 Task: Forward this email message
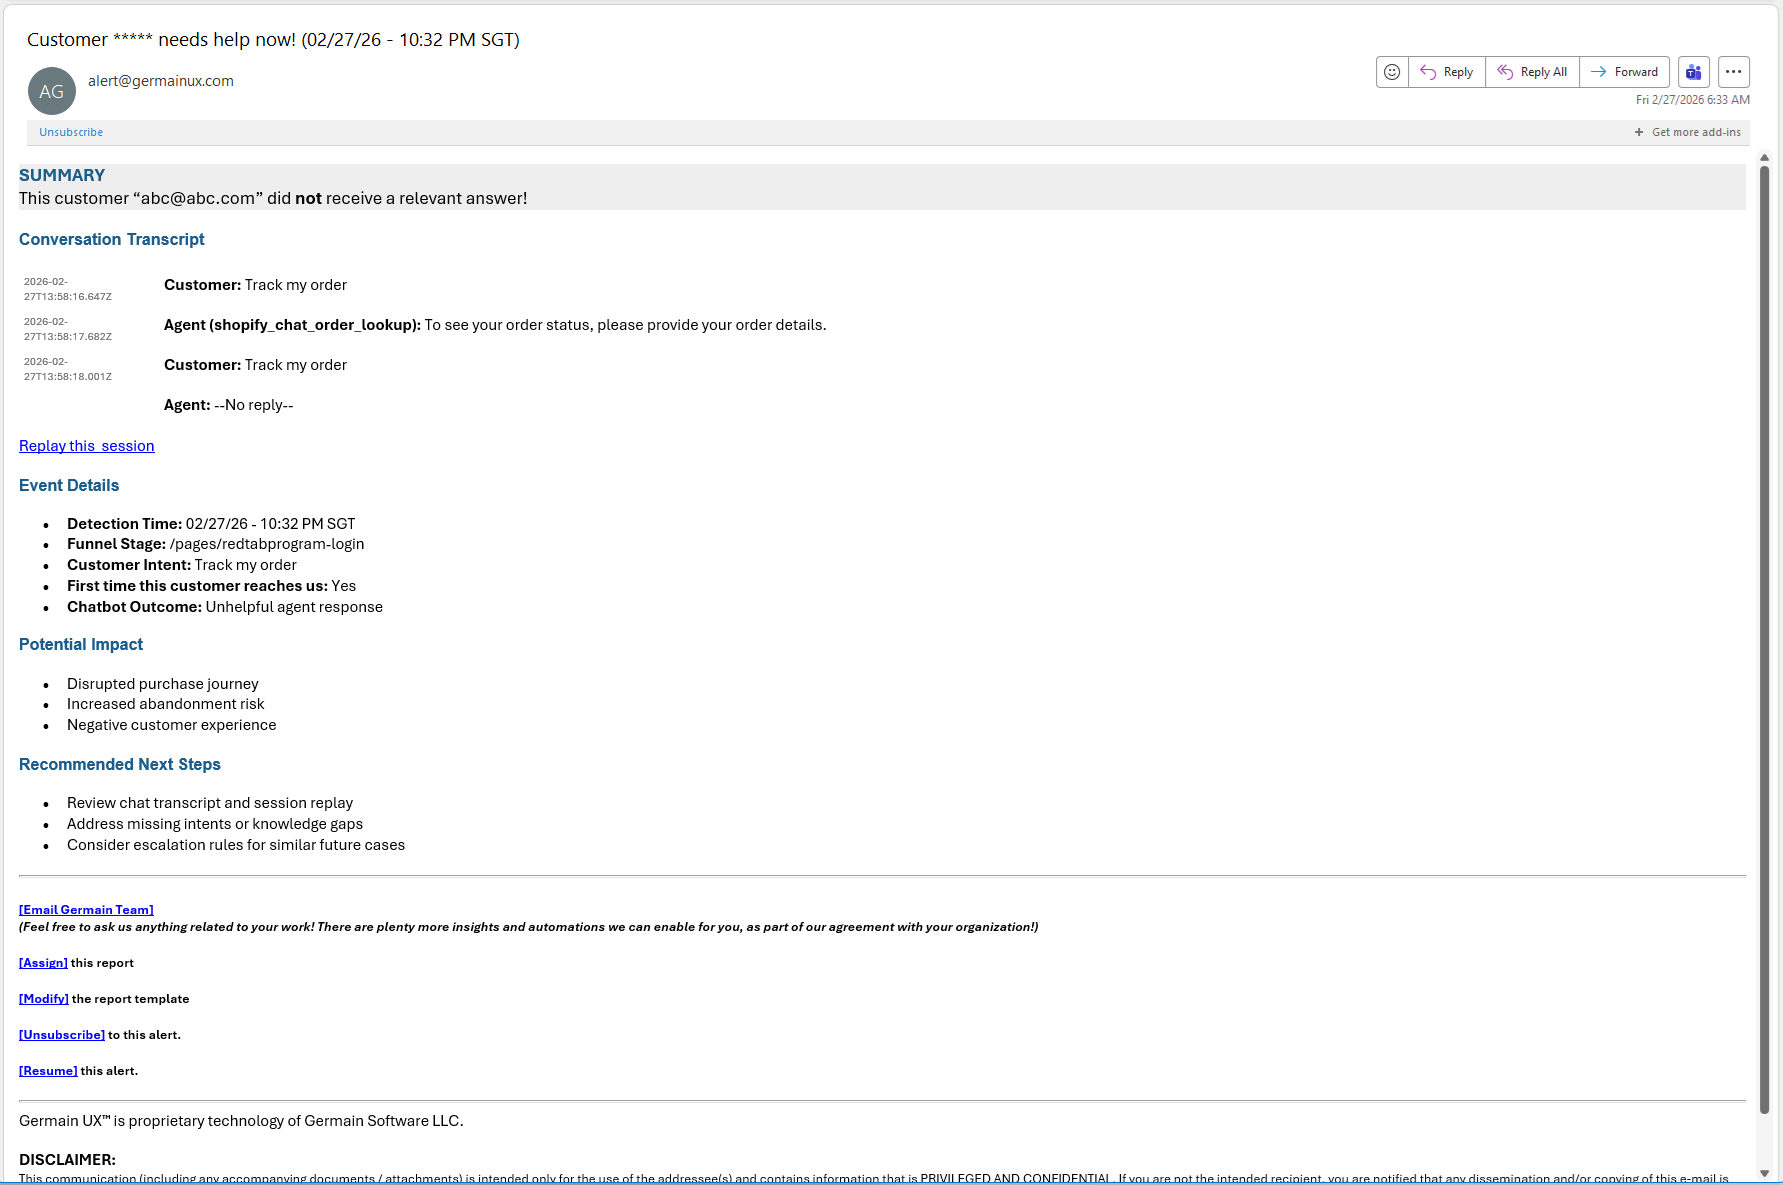click(x=1625, y=72)
